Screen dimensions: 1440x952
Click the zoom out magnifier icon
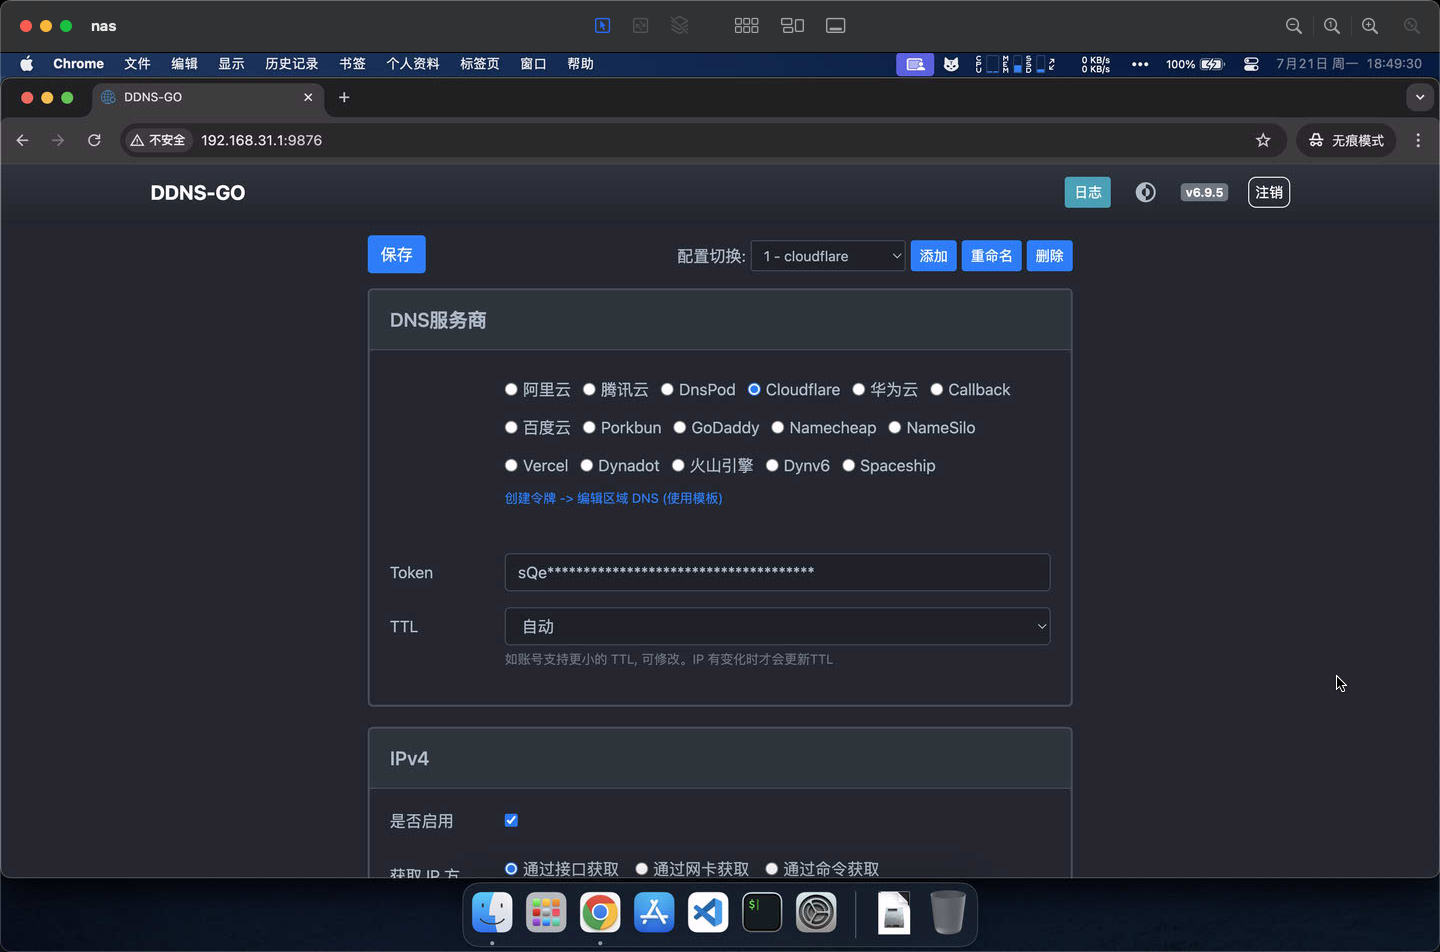tap(1294, 26)
